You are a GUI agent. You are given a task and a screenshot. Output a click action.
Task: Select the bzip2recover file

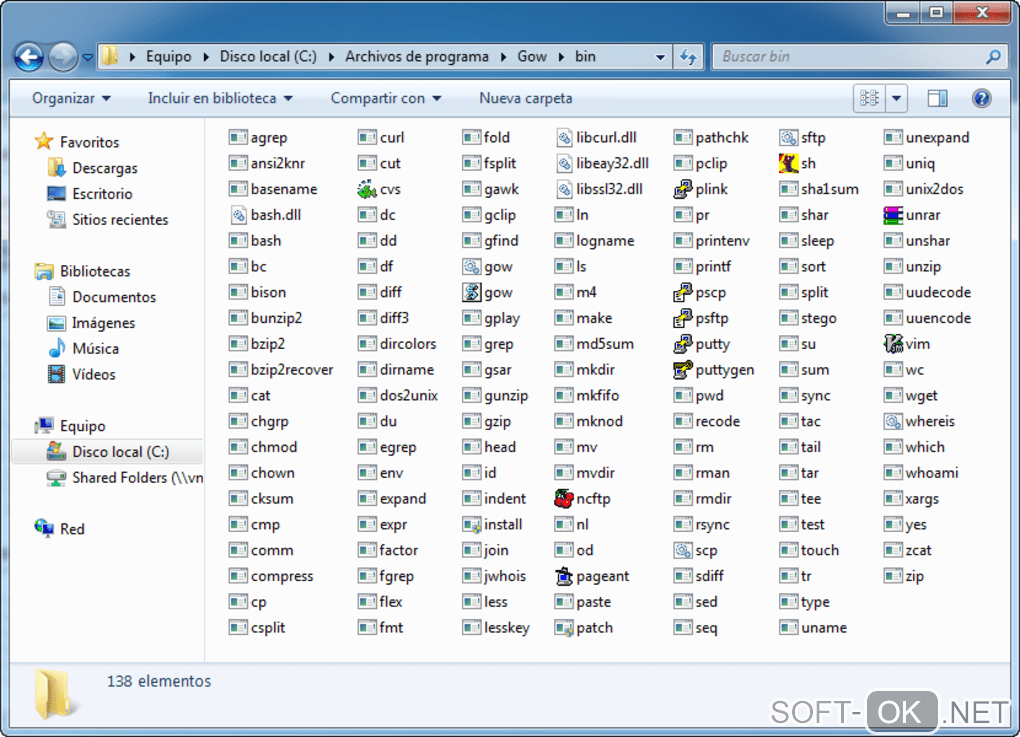(281, 370)
